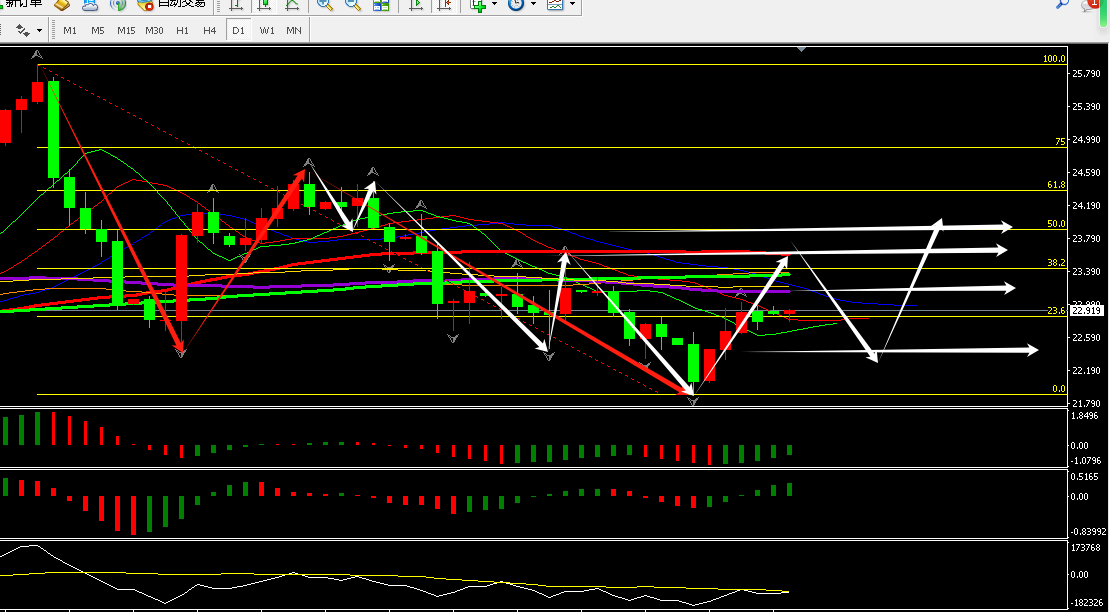Open the signal radio icon in toolbar

pyautogui.click(x=119, y=5)
